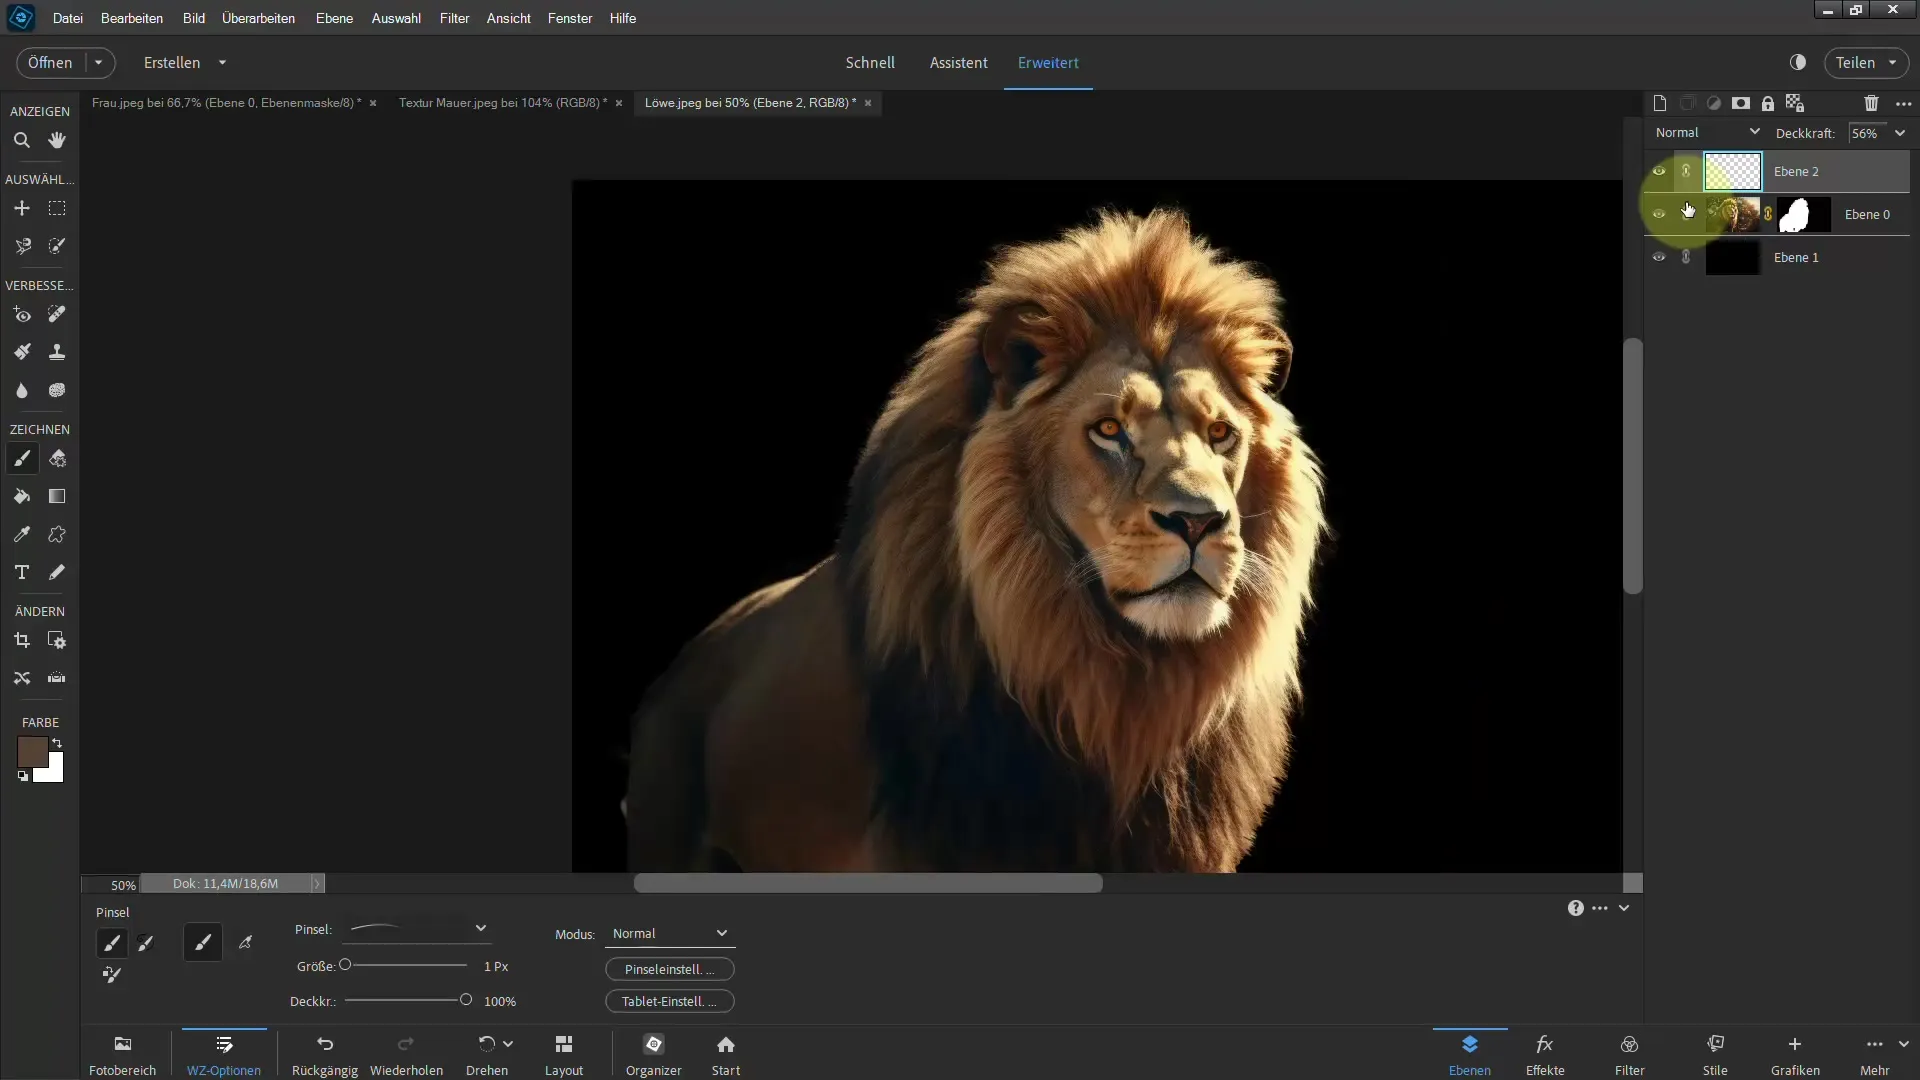Screen dimensions: 1920x1080
Task: Select the Gradient tool
Action: tap(57, 497)
